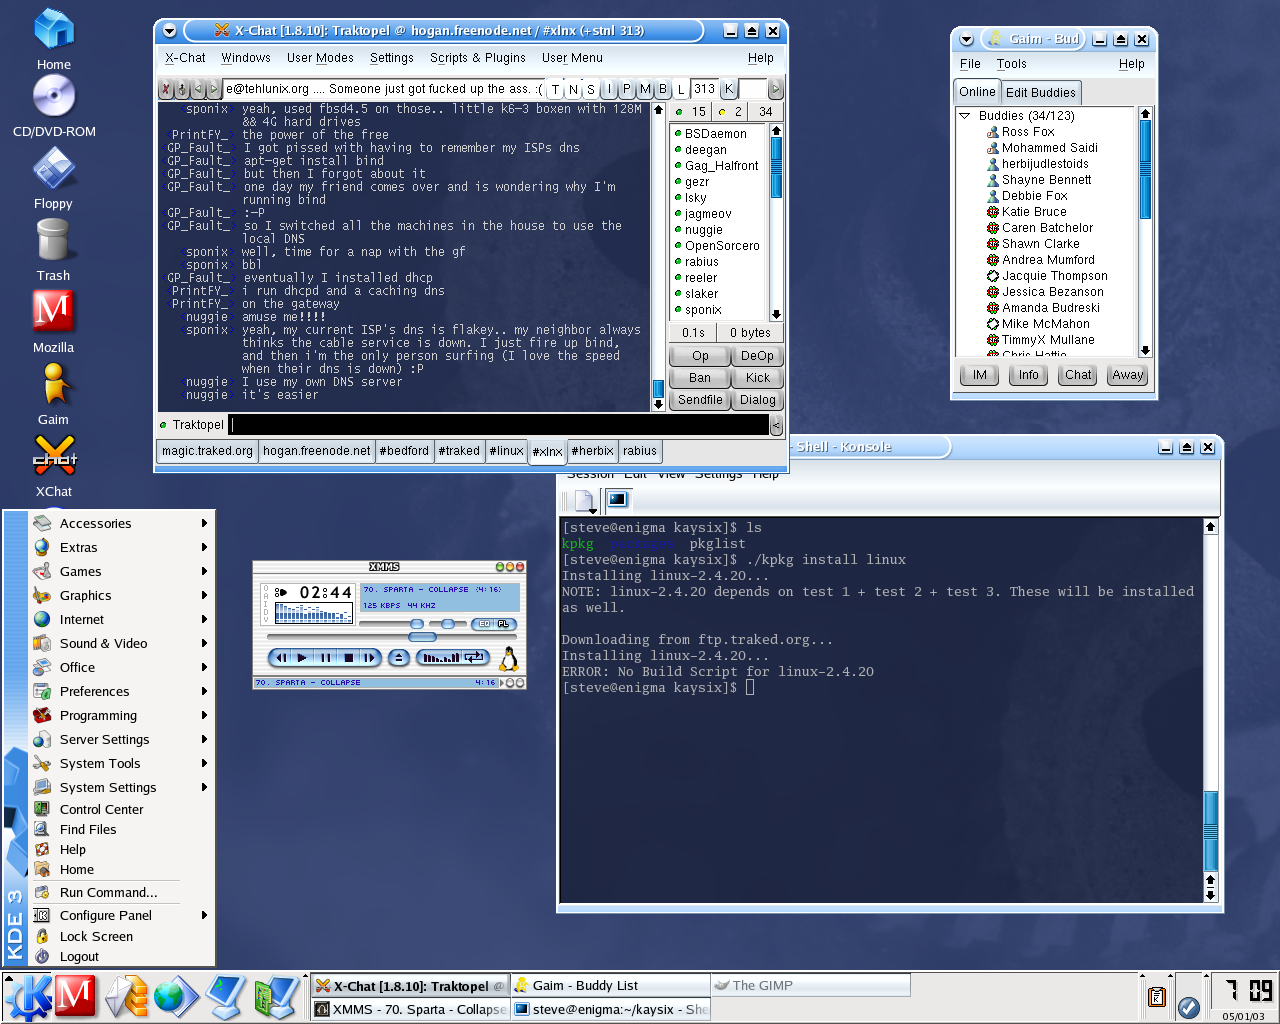Viewport: 1280px width, 1024px height.
Task: Click the Tux penguin icon in XMMS
Action: tap(509, 657)
